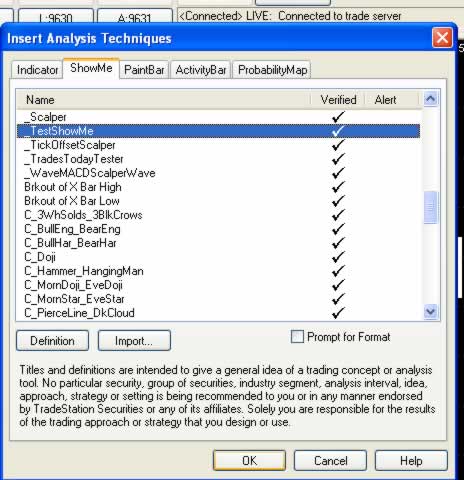Click the Verified checkmark for _Scalper

point(338,117)
